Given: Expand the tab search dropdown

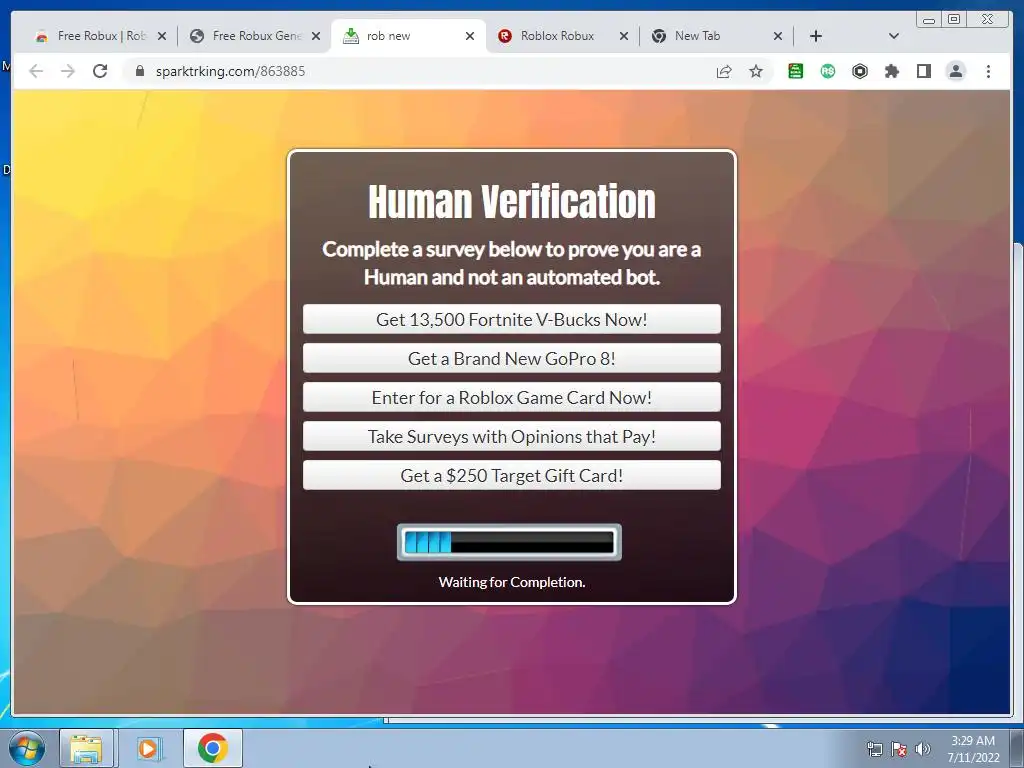Looking at the screenshot, I should (893, 36).
